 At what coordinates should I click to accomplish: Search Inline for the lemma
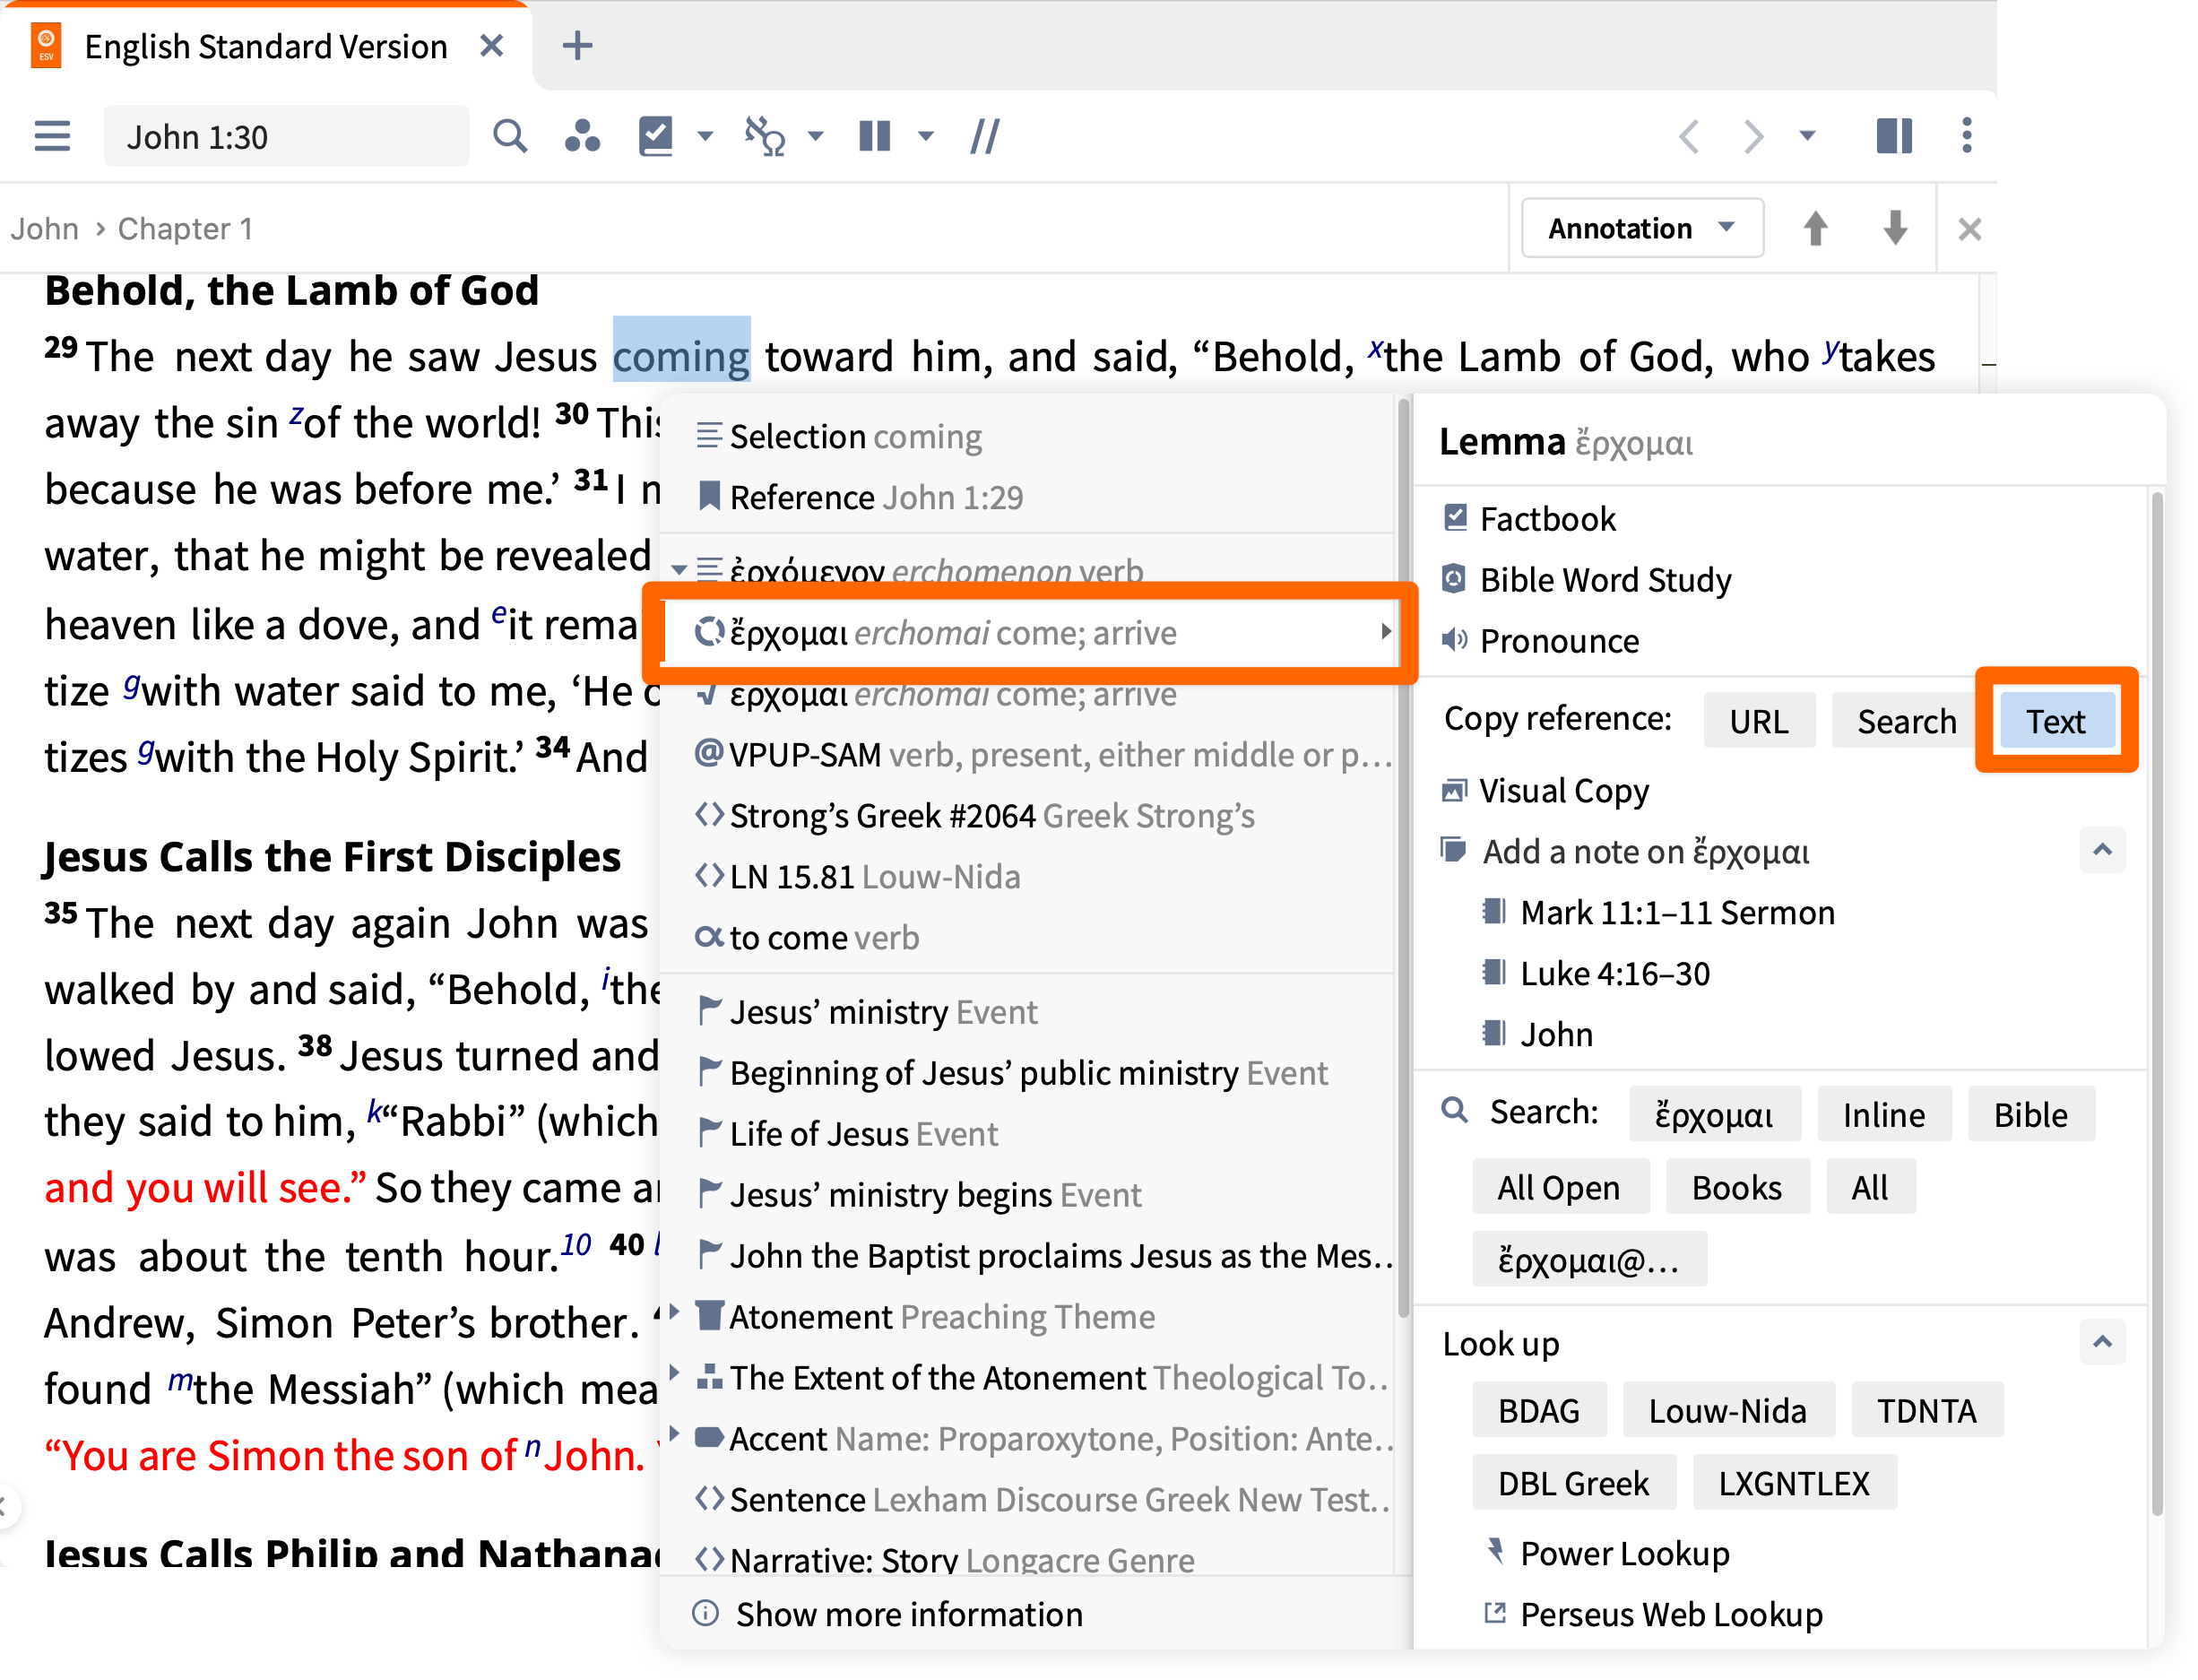pyautogui.click(x=1885, y=1114)
